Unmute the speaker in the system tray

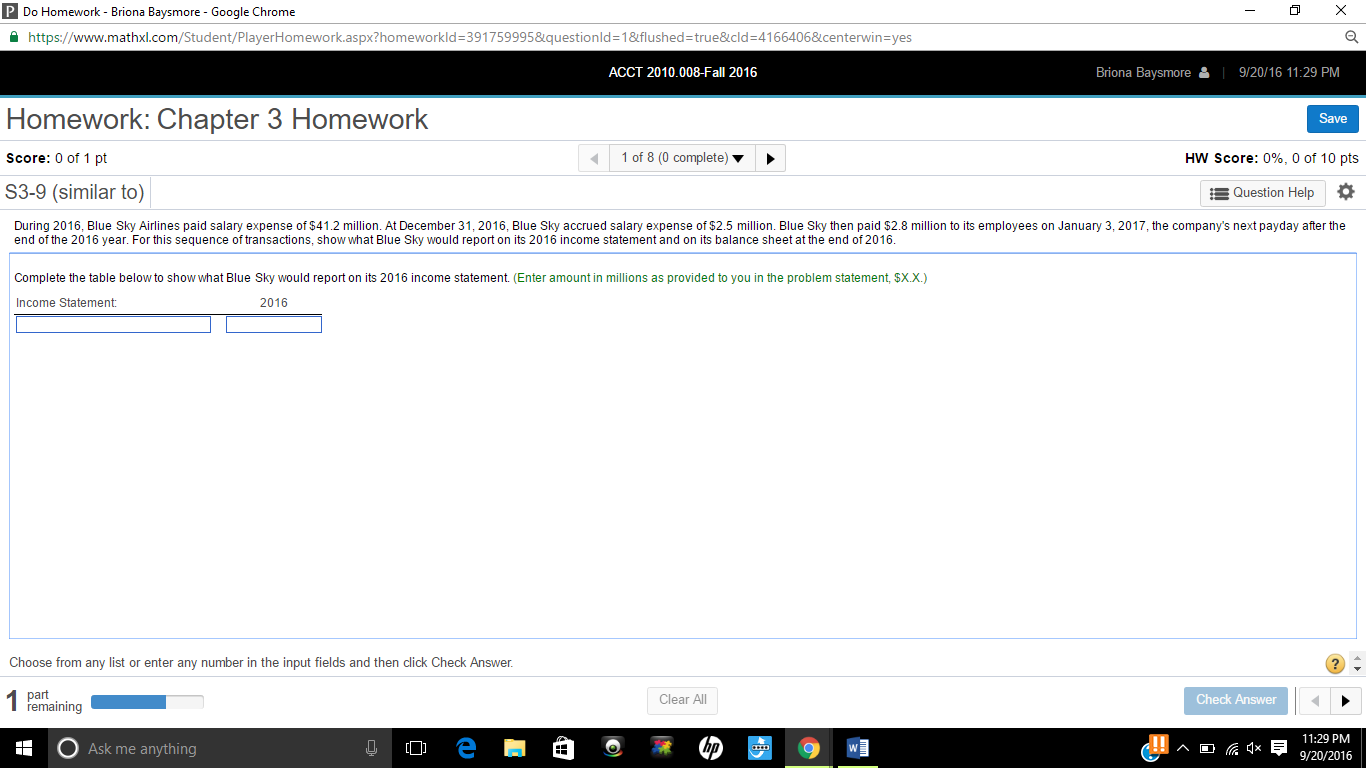pos(1253,747)
